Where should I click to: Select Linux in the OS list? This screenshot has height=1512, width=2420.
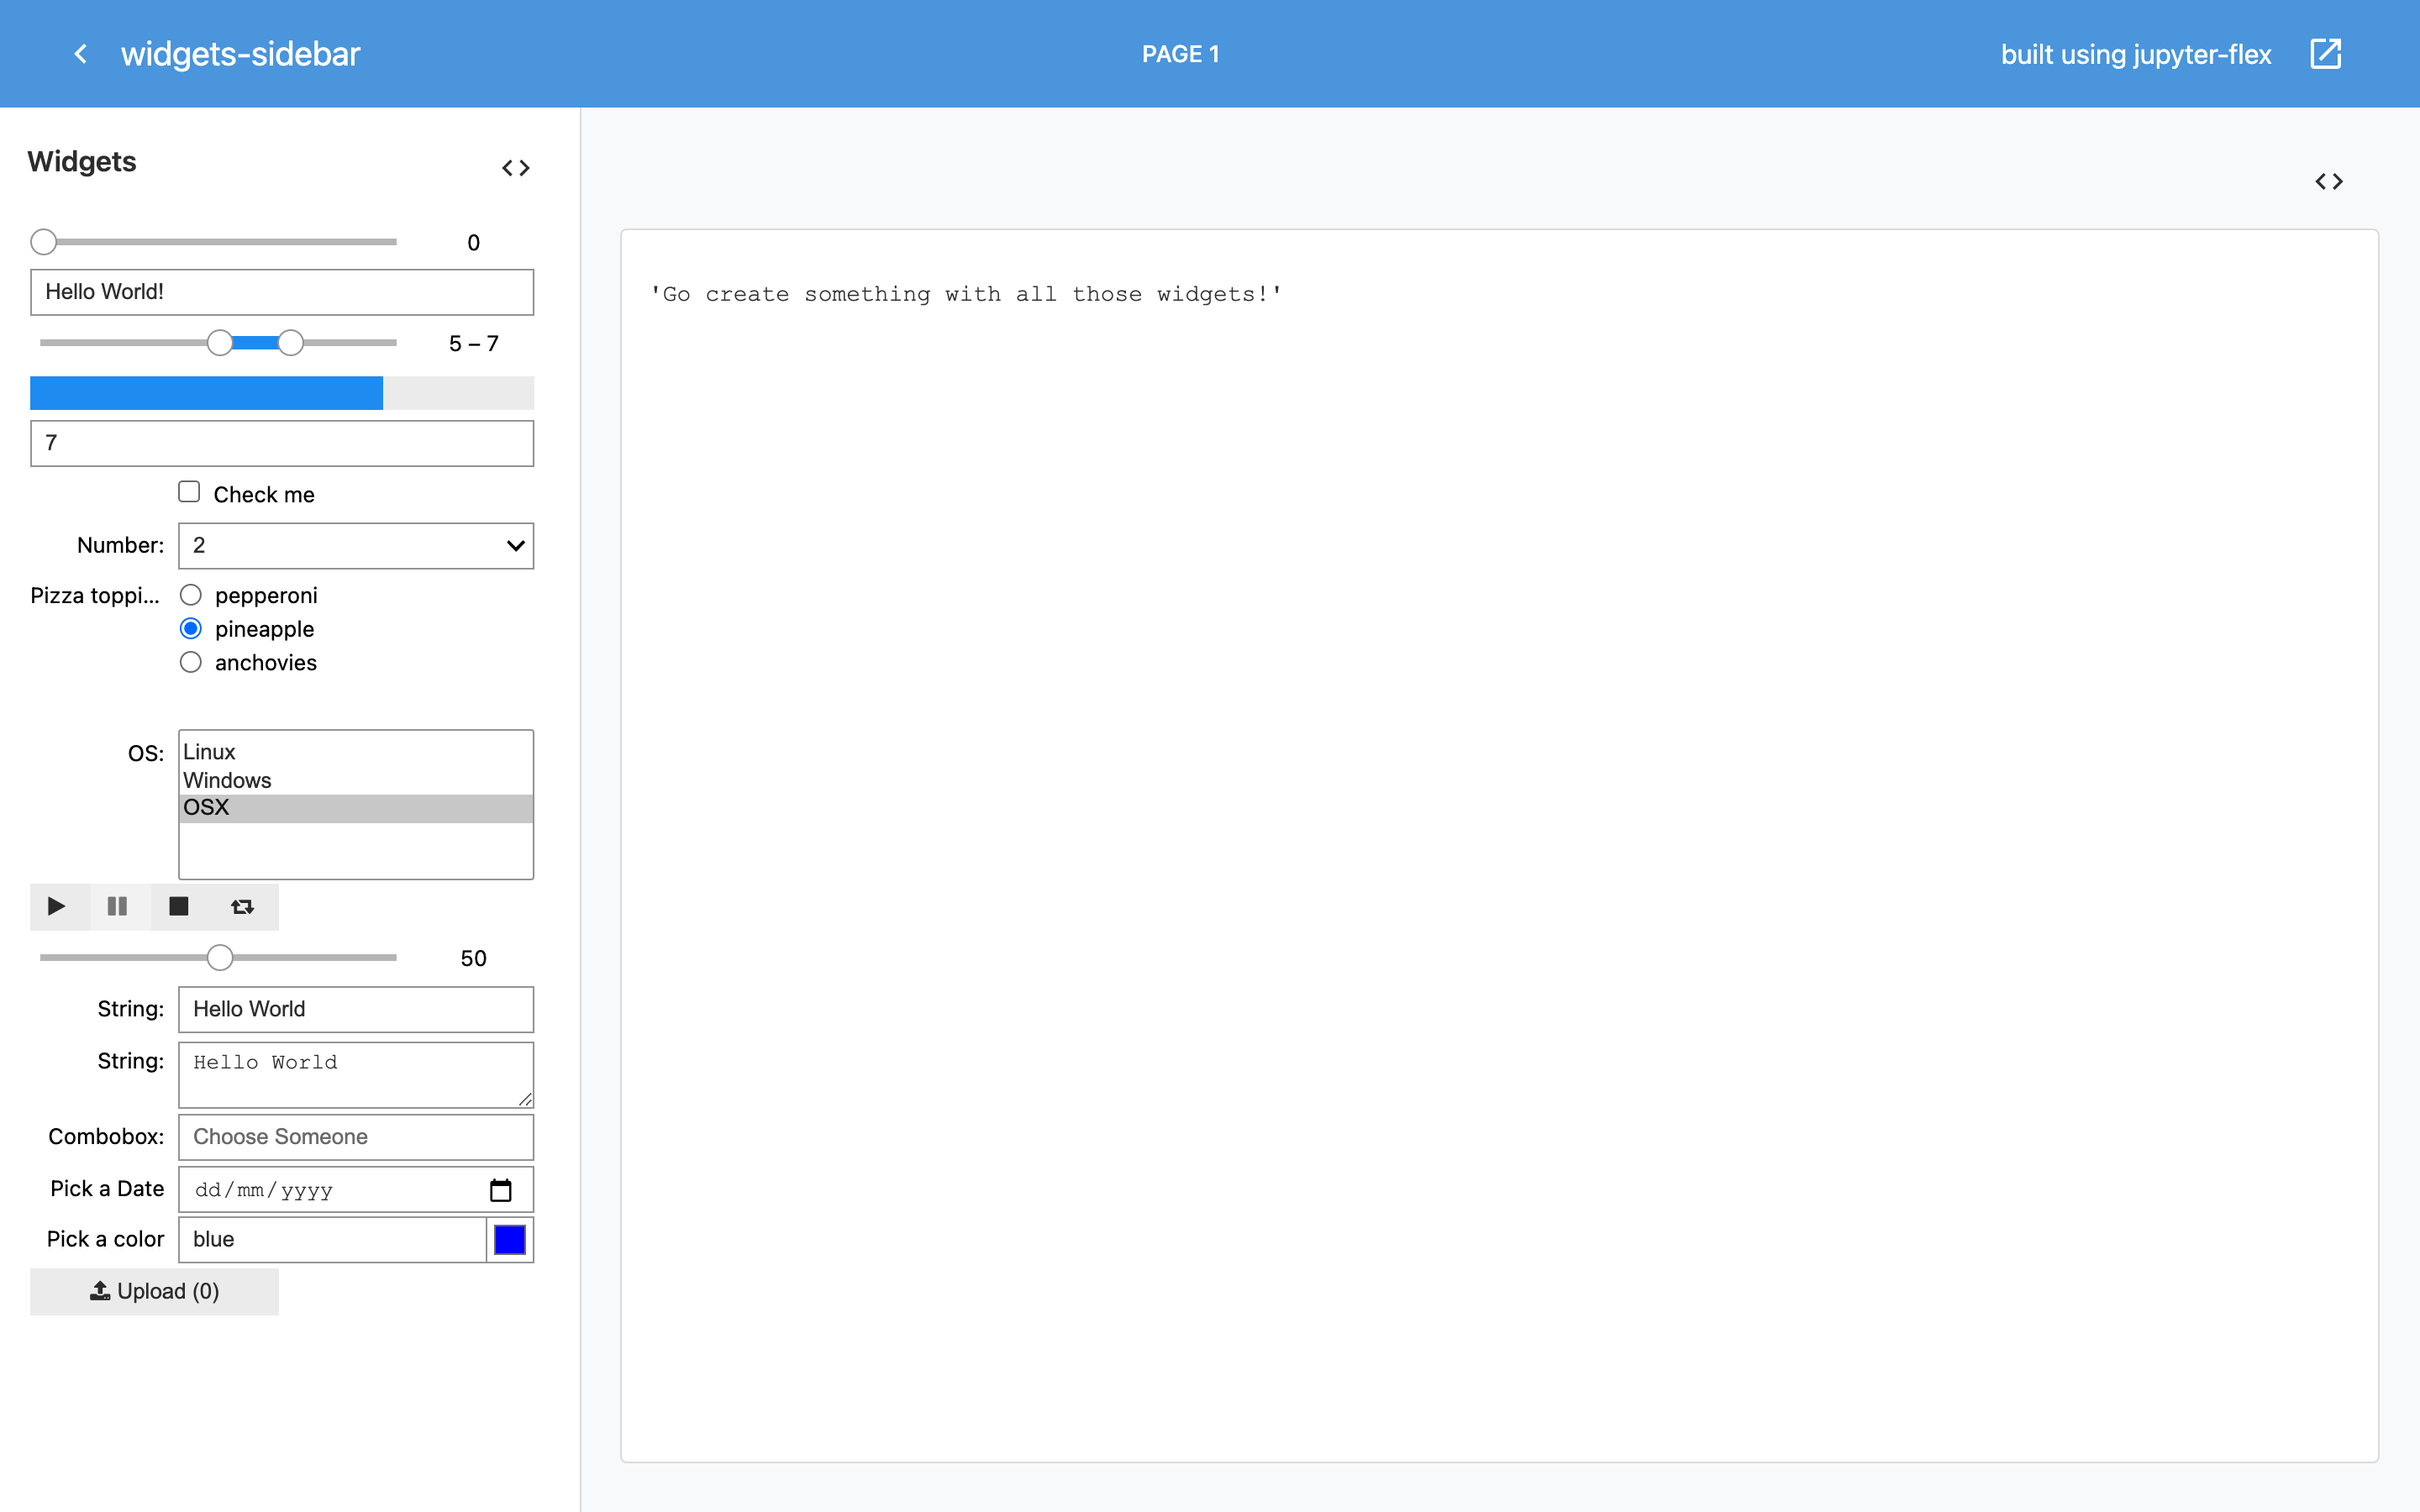356,752
